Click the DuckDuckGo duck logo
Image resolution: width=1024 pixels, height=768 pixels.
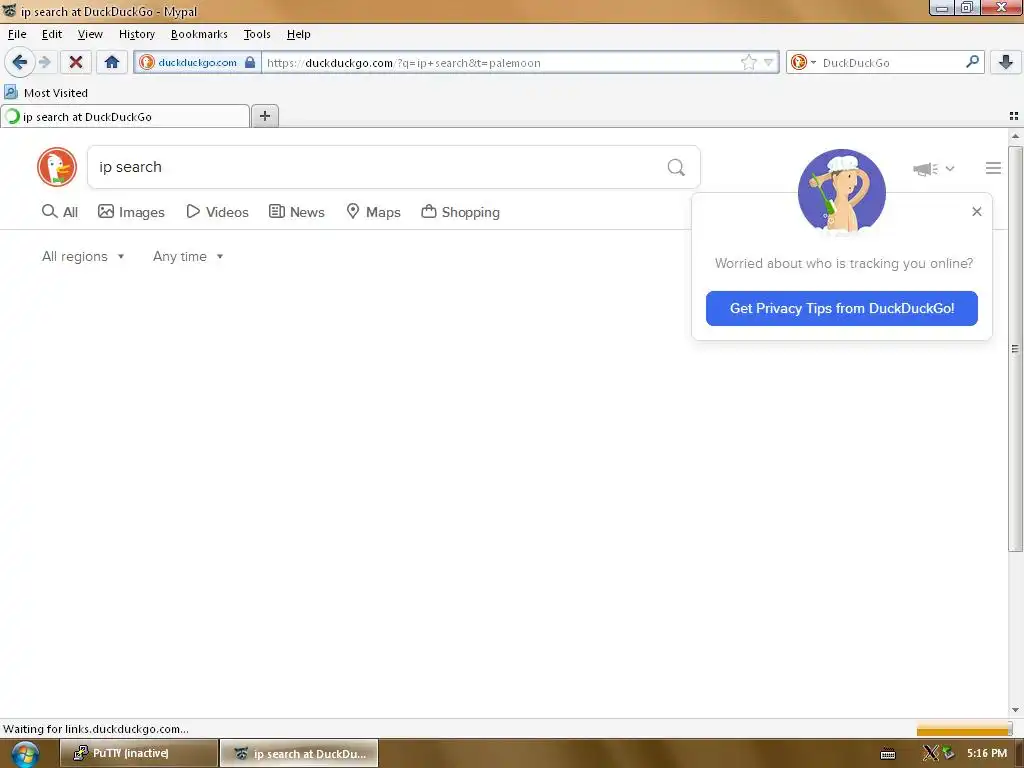coord(57,167)
